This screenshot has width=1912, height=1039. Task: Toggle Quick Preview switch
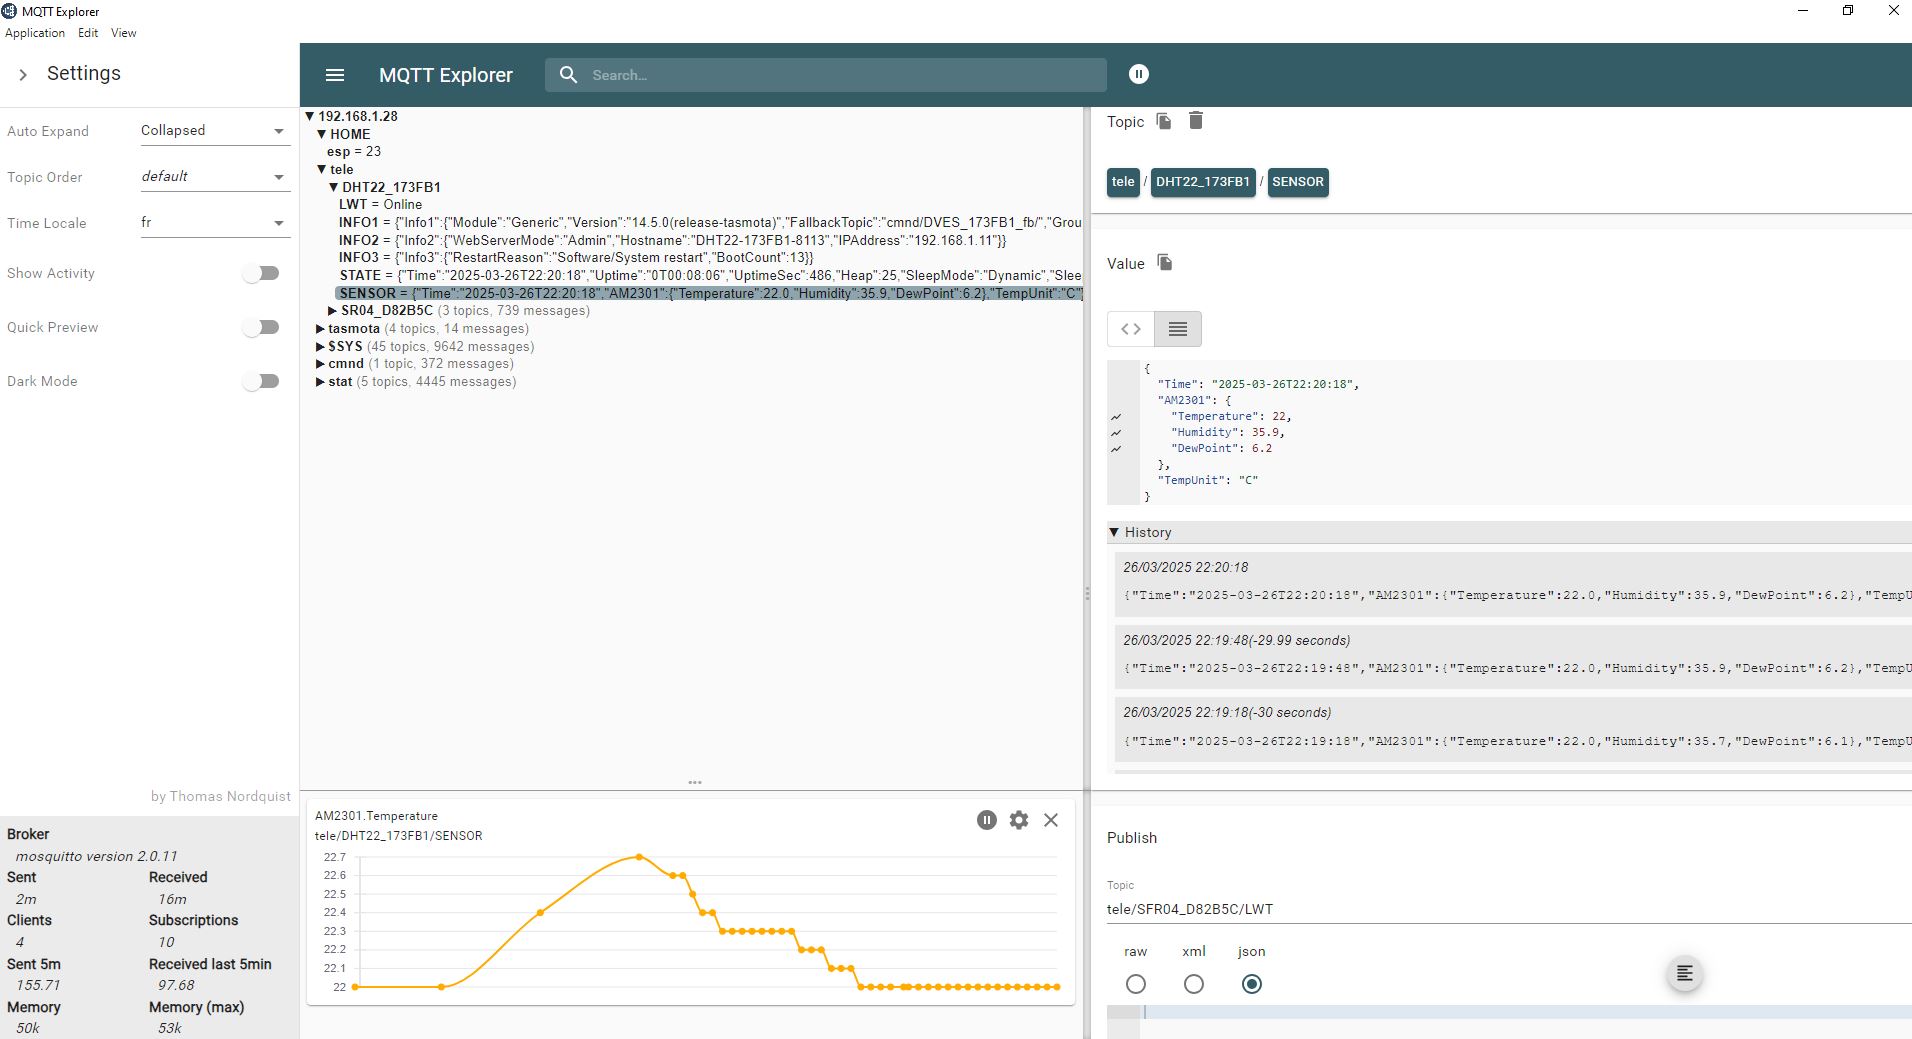(262, 327)
